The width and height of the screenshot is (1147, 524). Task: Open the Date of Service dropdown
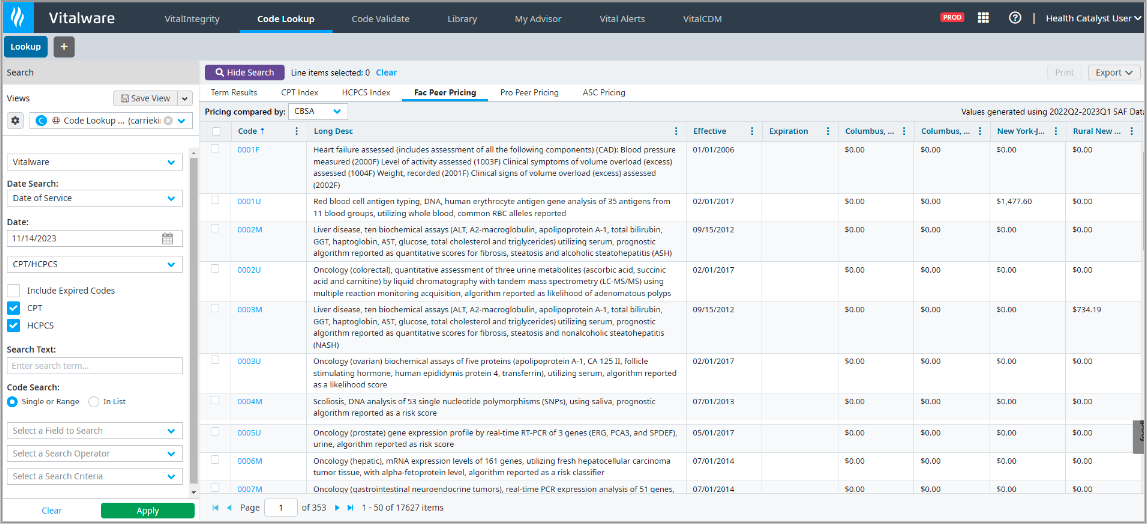pos(95,198)
